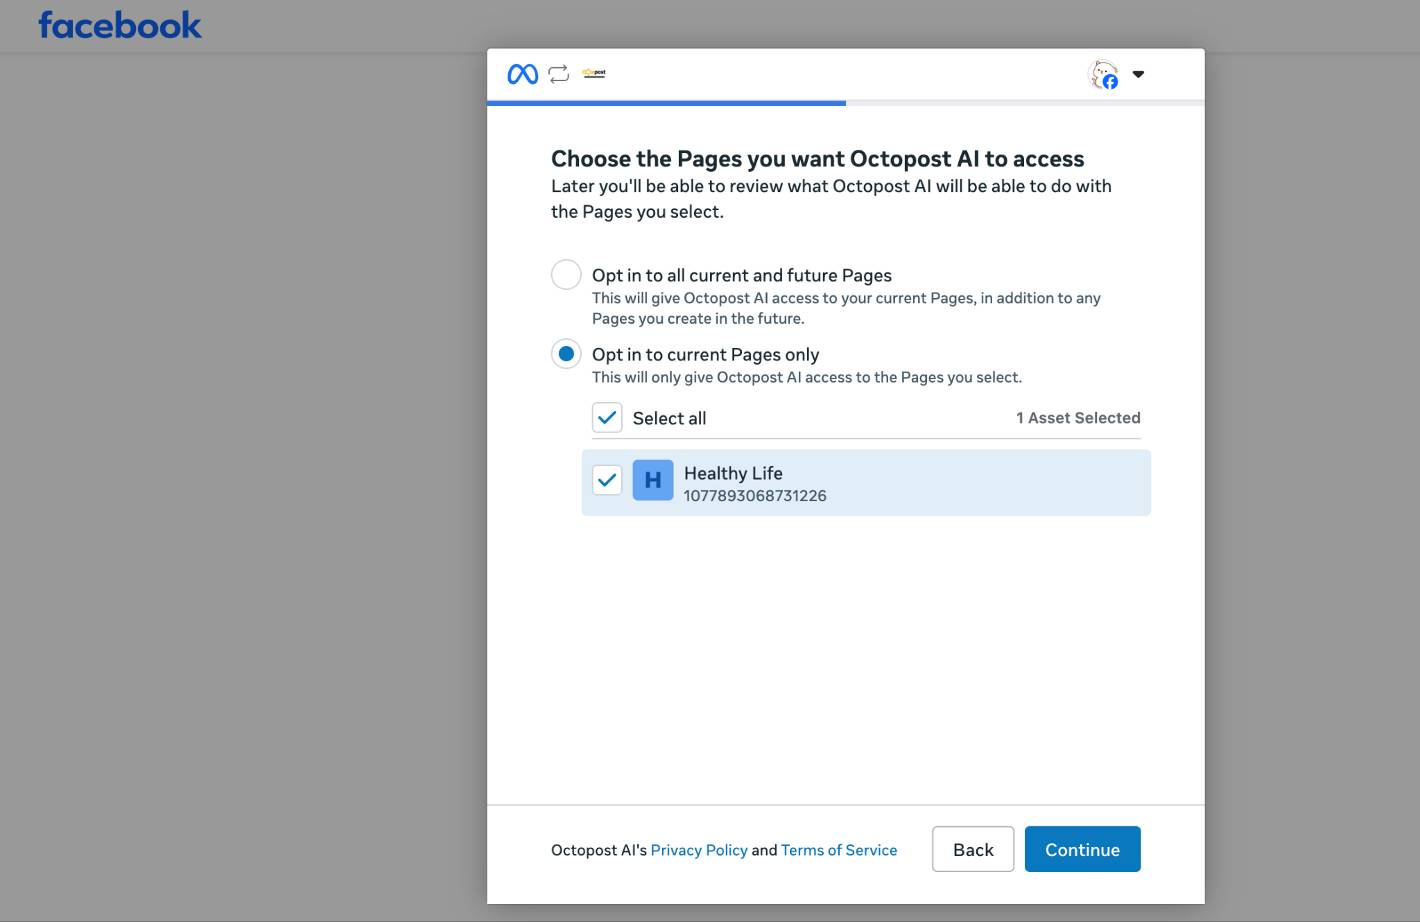Click the Meta logo icon in dialog header

(523, 74)
